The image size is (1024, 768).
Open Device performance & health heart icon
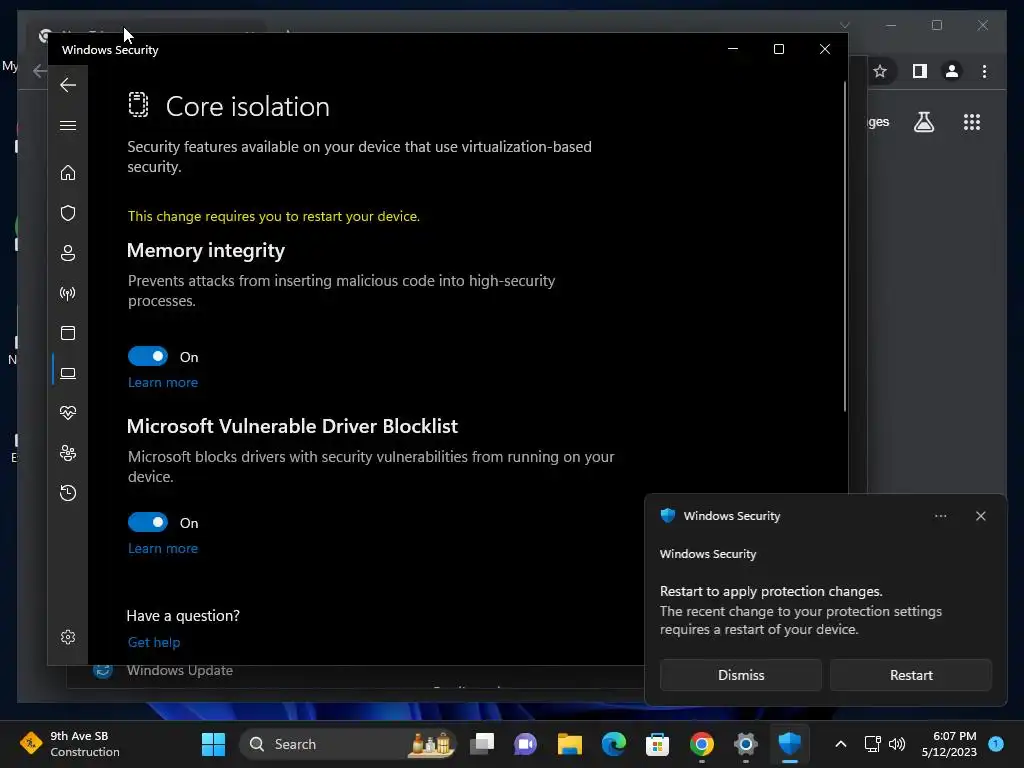(68, 413)
